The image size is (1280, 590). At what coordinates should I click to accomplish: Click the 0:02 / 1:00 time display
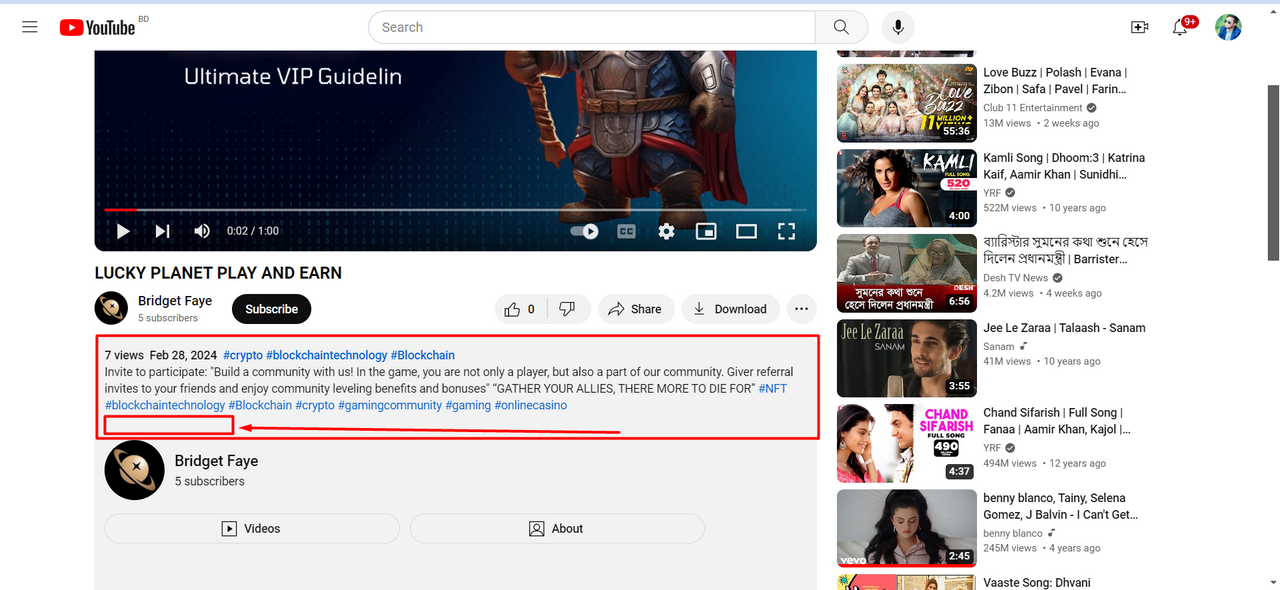tap(253, 231)
